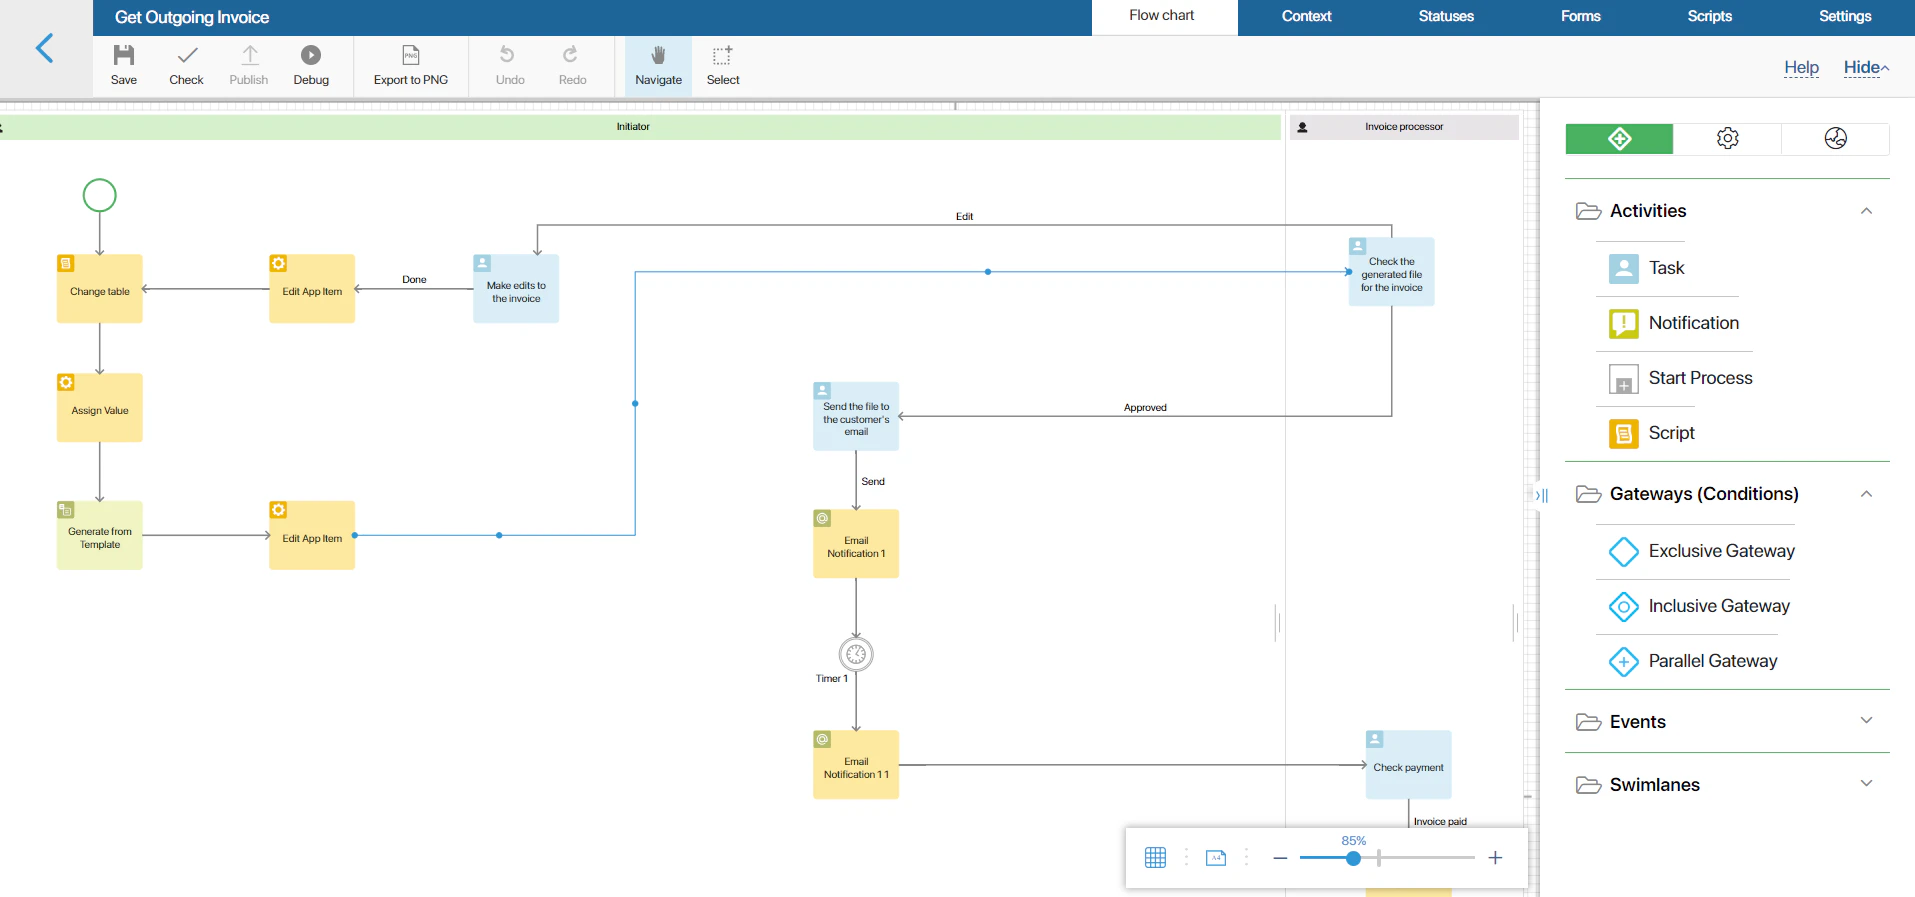Click the 'Done' connector label
1915x897 pixels.
414,280
